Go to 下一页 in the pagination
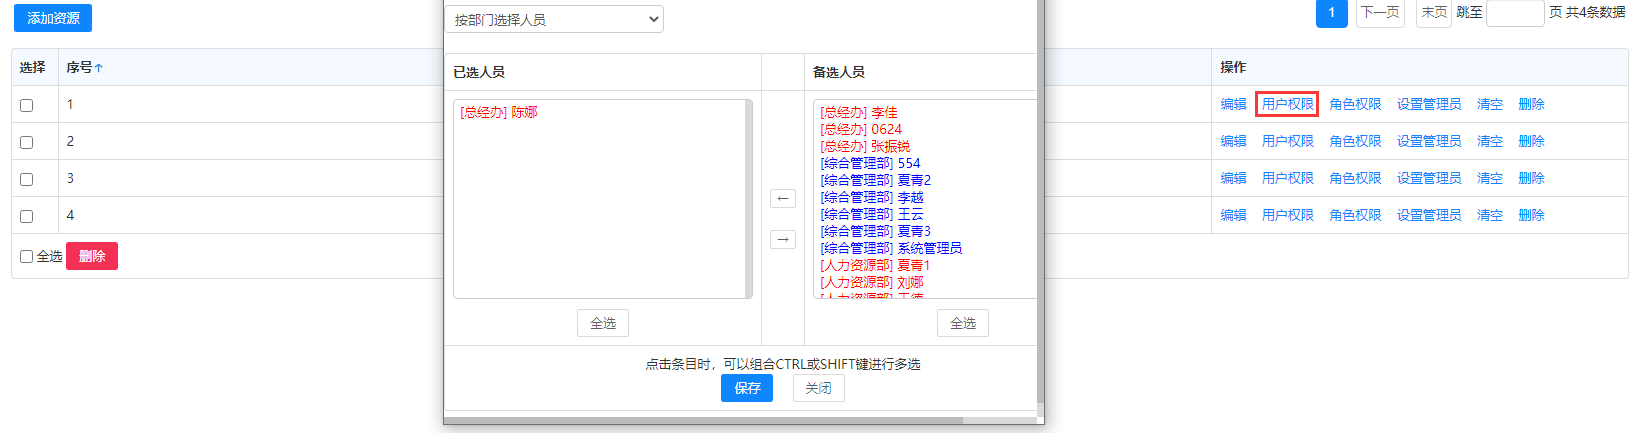The width and height of the screenshot is (1646, 433). tap(1380, 12)
